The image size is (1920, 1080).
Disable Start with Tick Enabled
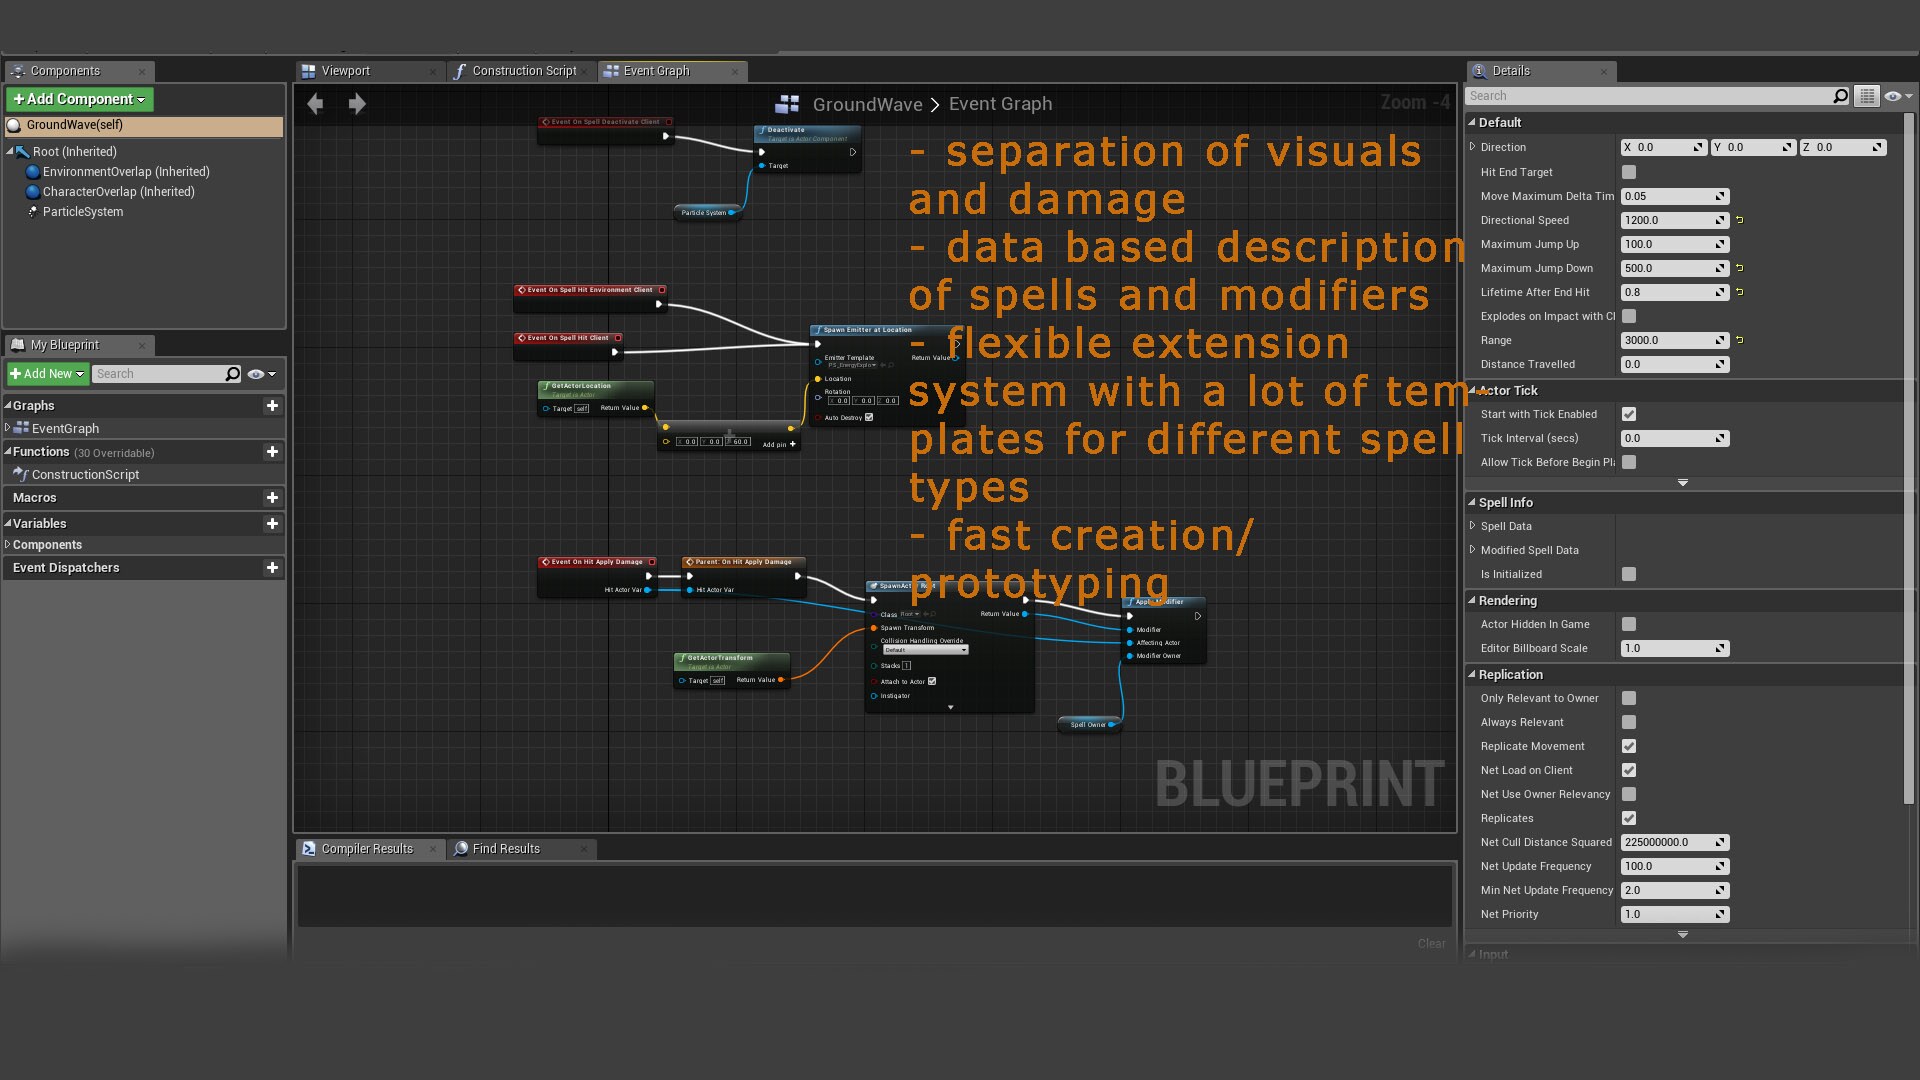coord(1629,413)
